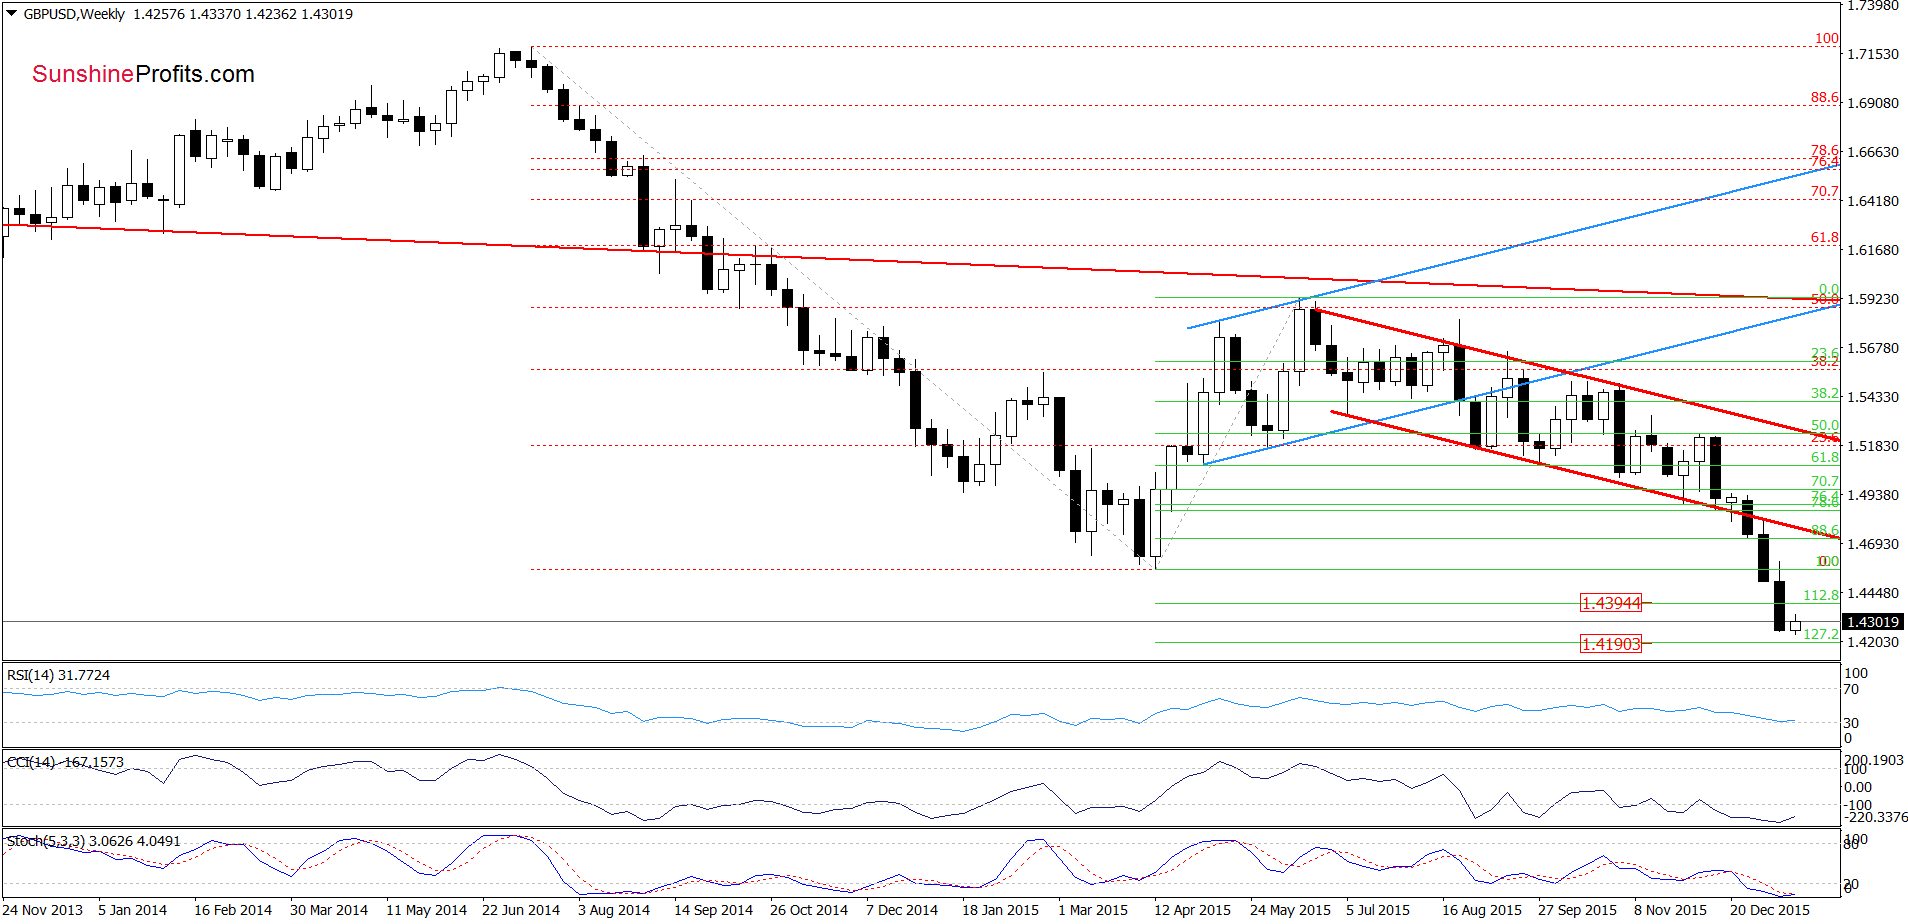Click the 16 Aug 2015 date label
Screen dimensions: 1908x924
click(x=1481, y=910)
